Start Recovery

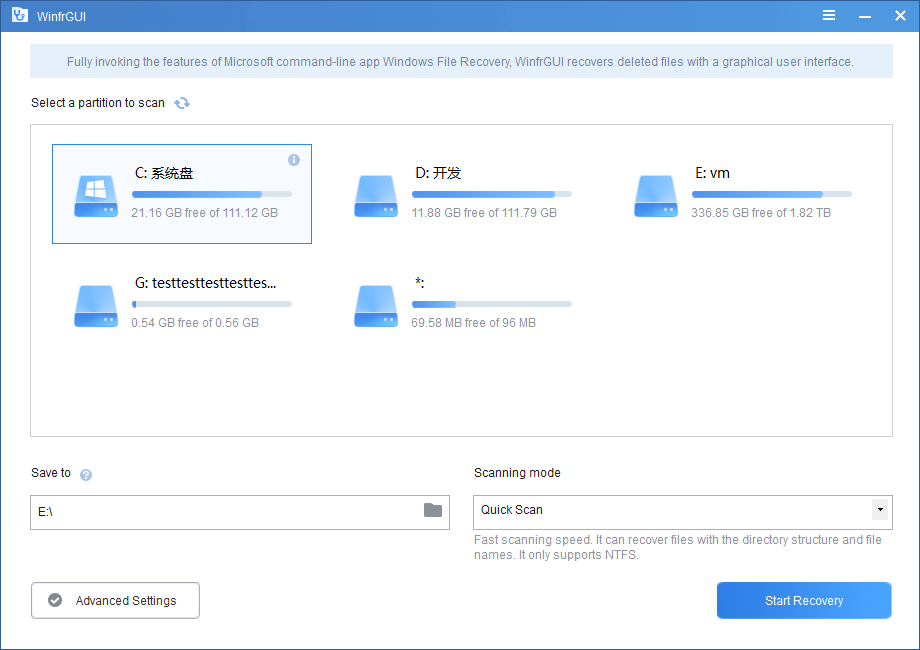click(x=803, y=600)
